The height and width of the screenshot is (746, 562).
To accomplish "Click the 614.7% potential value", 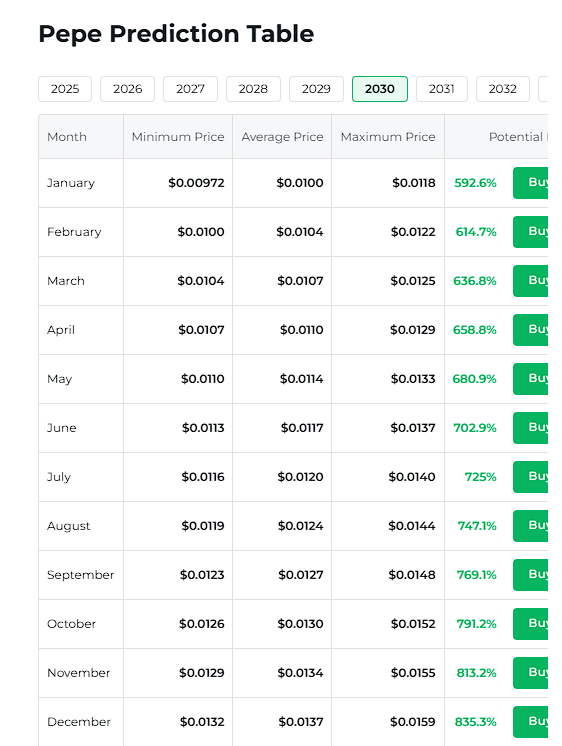I will pyautogui.click(x=476, y=232).
